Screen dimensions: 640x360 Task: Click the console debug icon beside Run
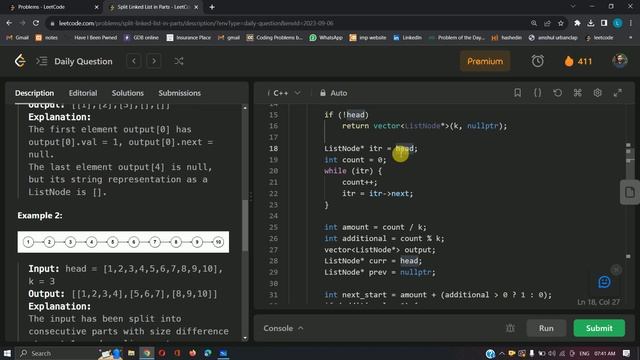click(x=510, y=328)
